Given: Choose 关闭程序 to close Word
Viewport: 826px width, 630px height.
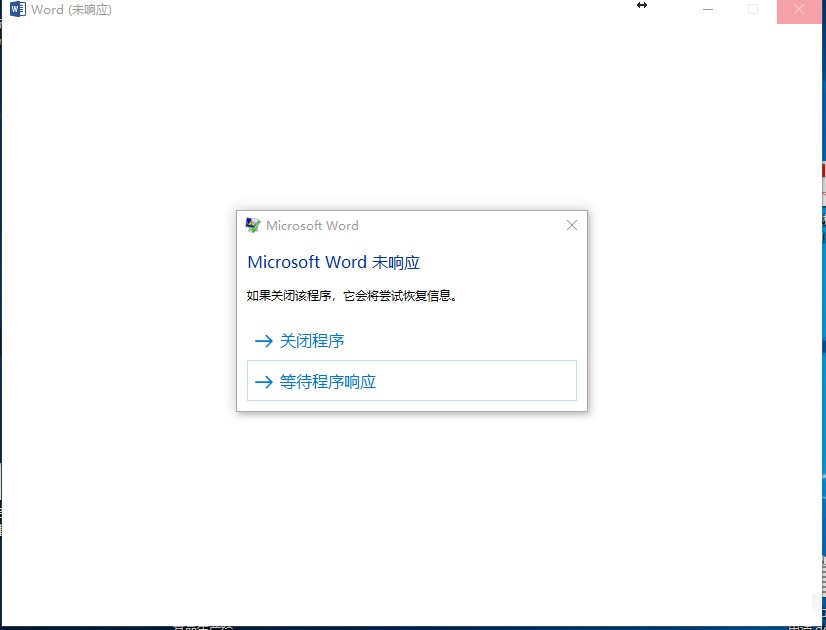Looking at the screenshot, I should tap(411, 341).
